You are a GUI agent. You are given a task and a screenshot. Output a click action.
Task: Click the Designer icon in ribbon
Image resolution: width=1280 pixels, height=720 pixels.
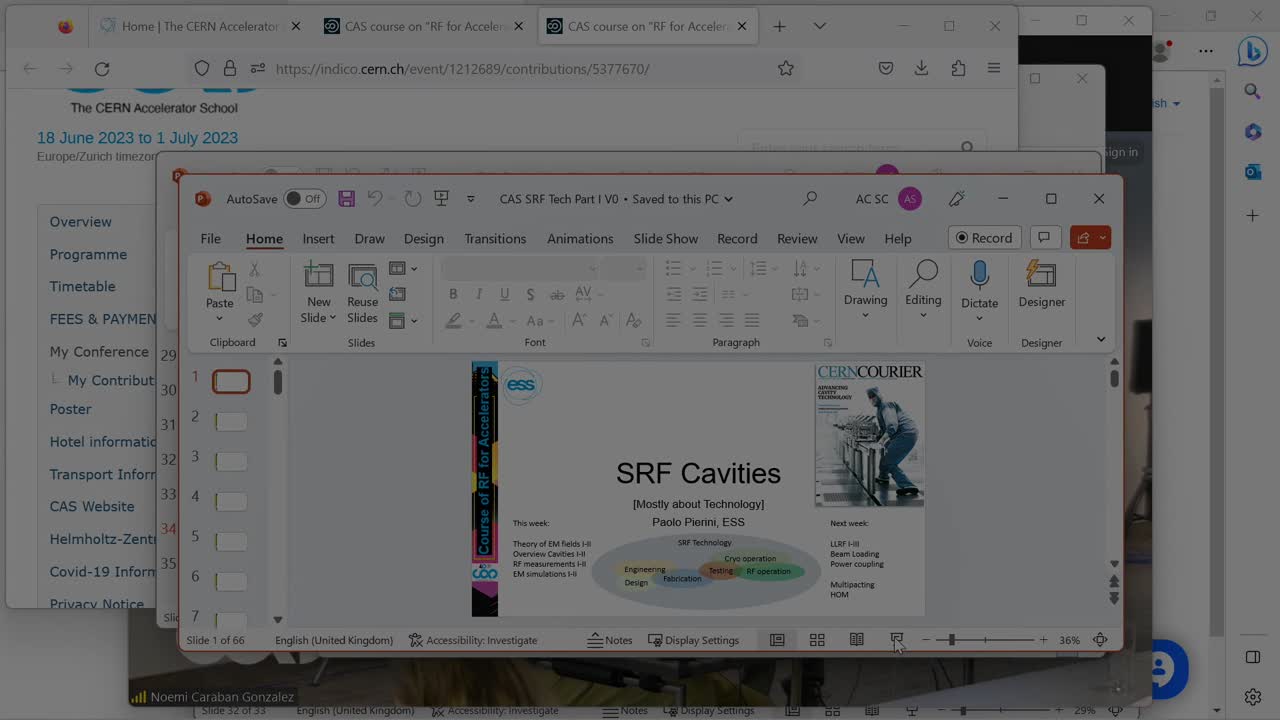click(1041, 275)
